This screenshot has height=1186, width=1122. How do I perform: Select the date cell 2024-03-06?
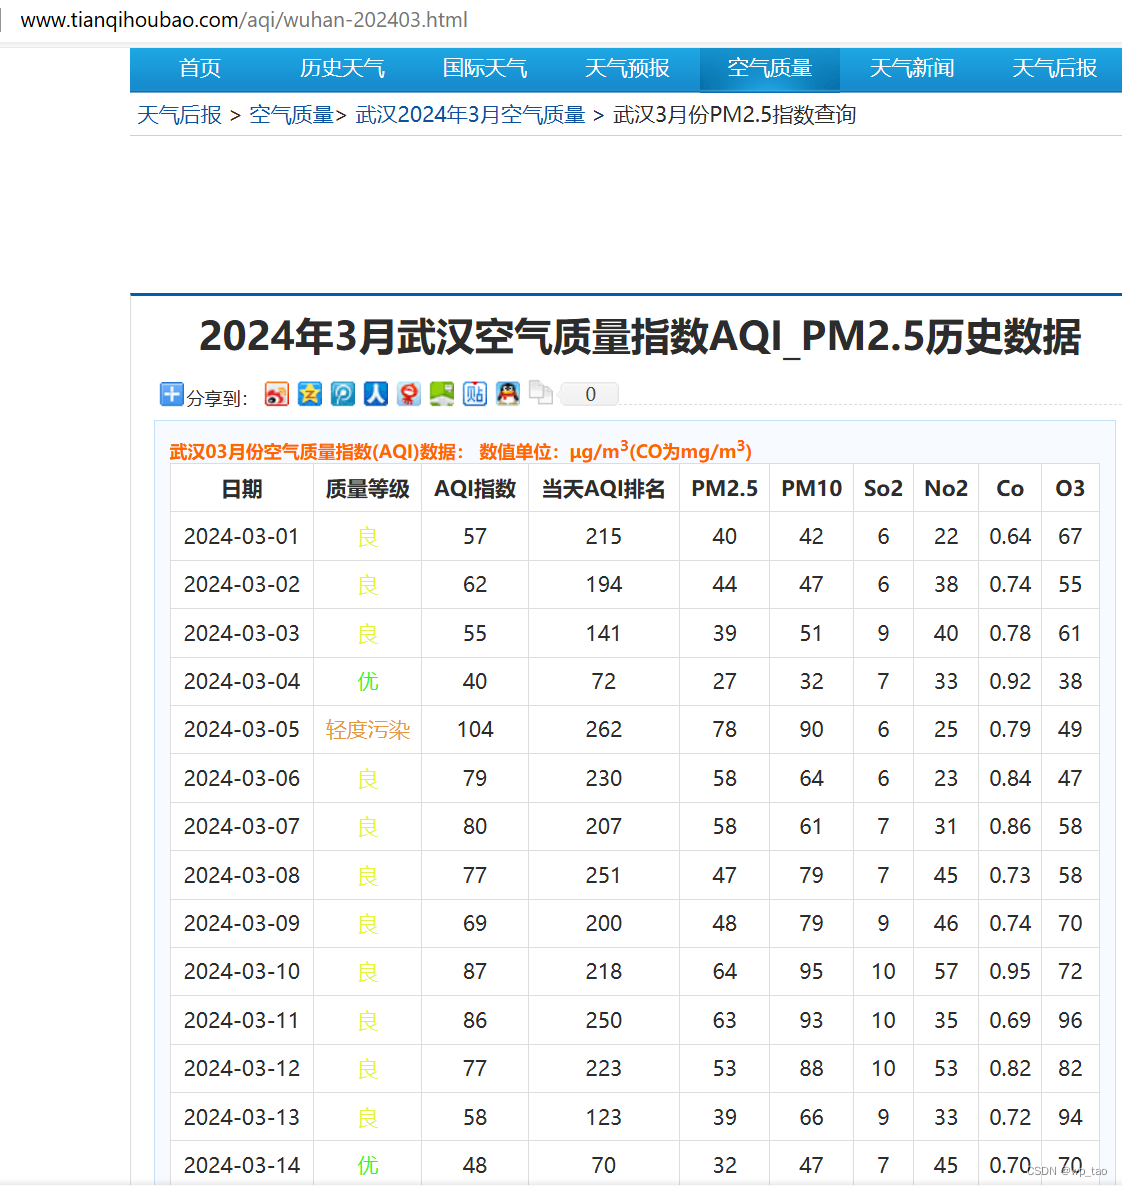(241, 778)
